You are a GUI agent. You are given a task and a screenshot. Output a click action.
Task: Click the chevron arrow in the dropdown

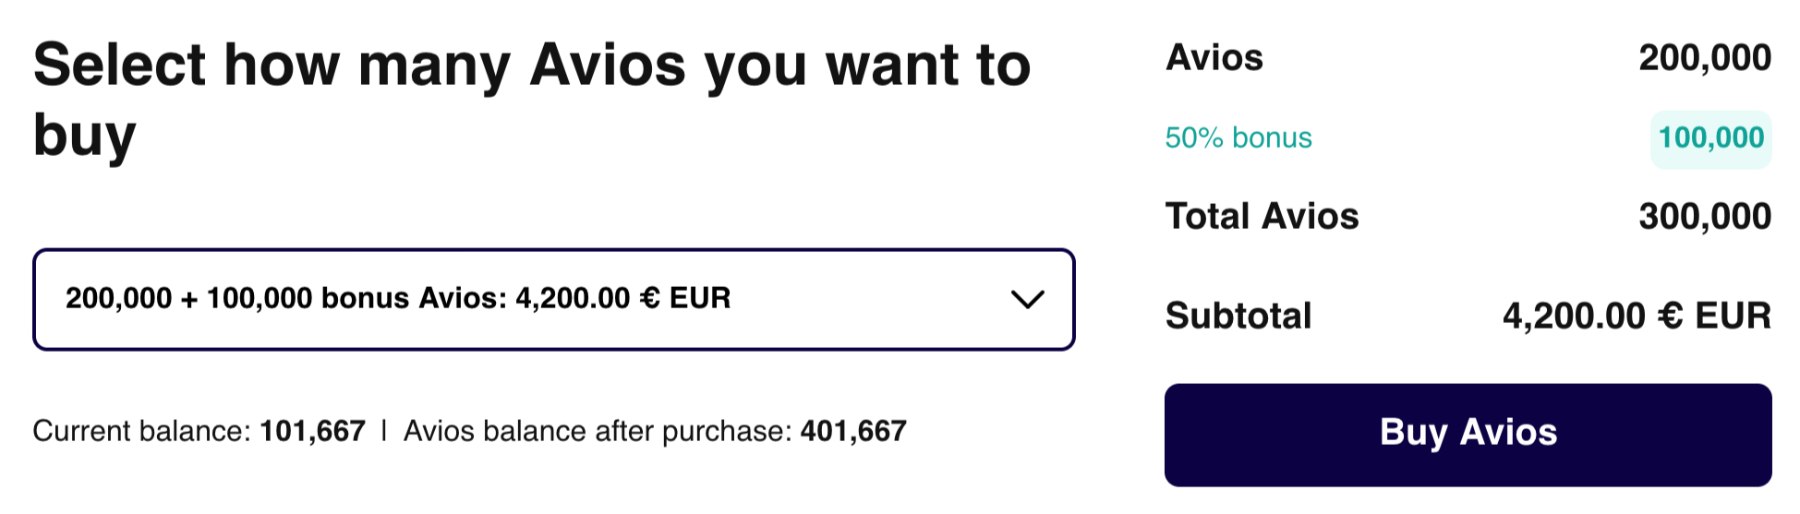[1027, 299]
